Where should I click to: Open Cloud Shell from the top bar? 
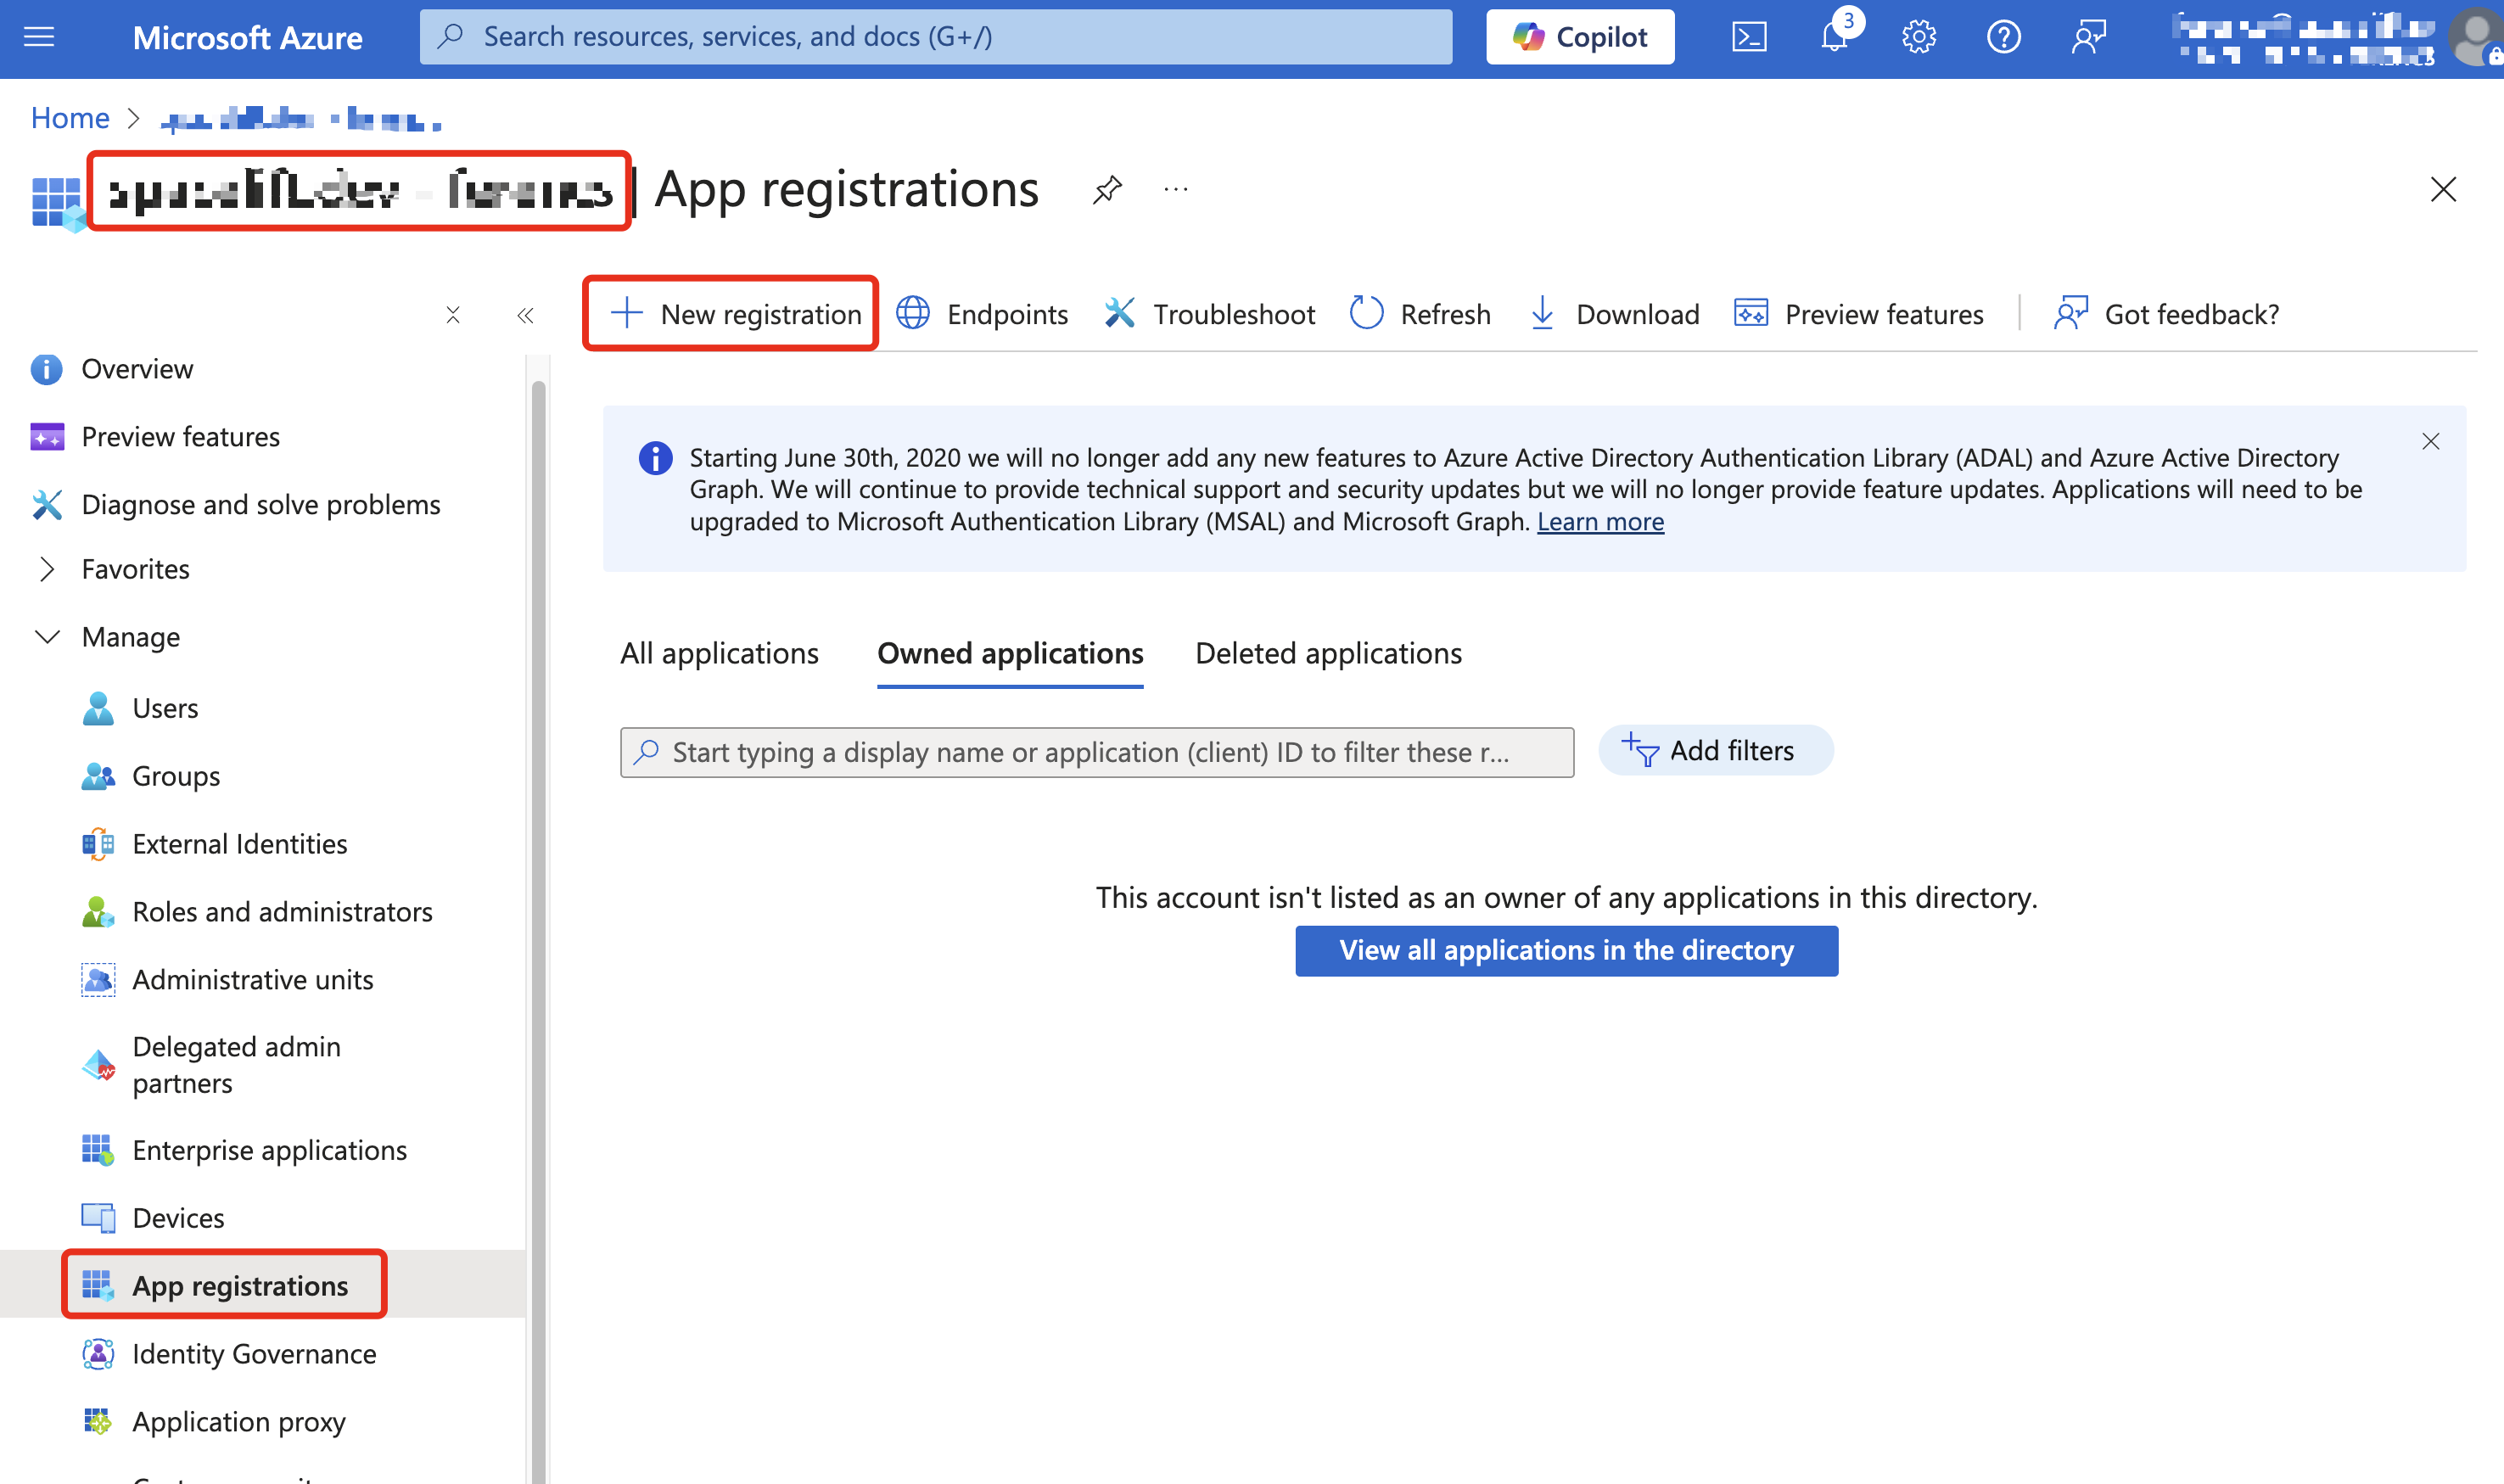tap(1749, 37)
